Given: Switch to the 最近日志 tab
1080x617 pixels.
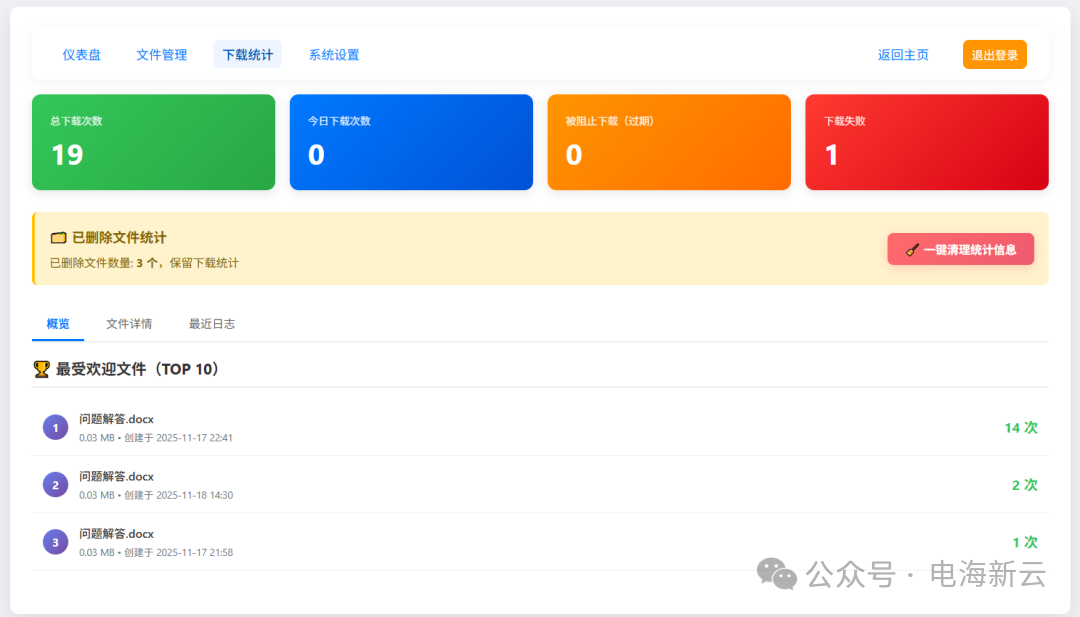Looking at the screenshot, I should (x=211, y=323).
